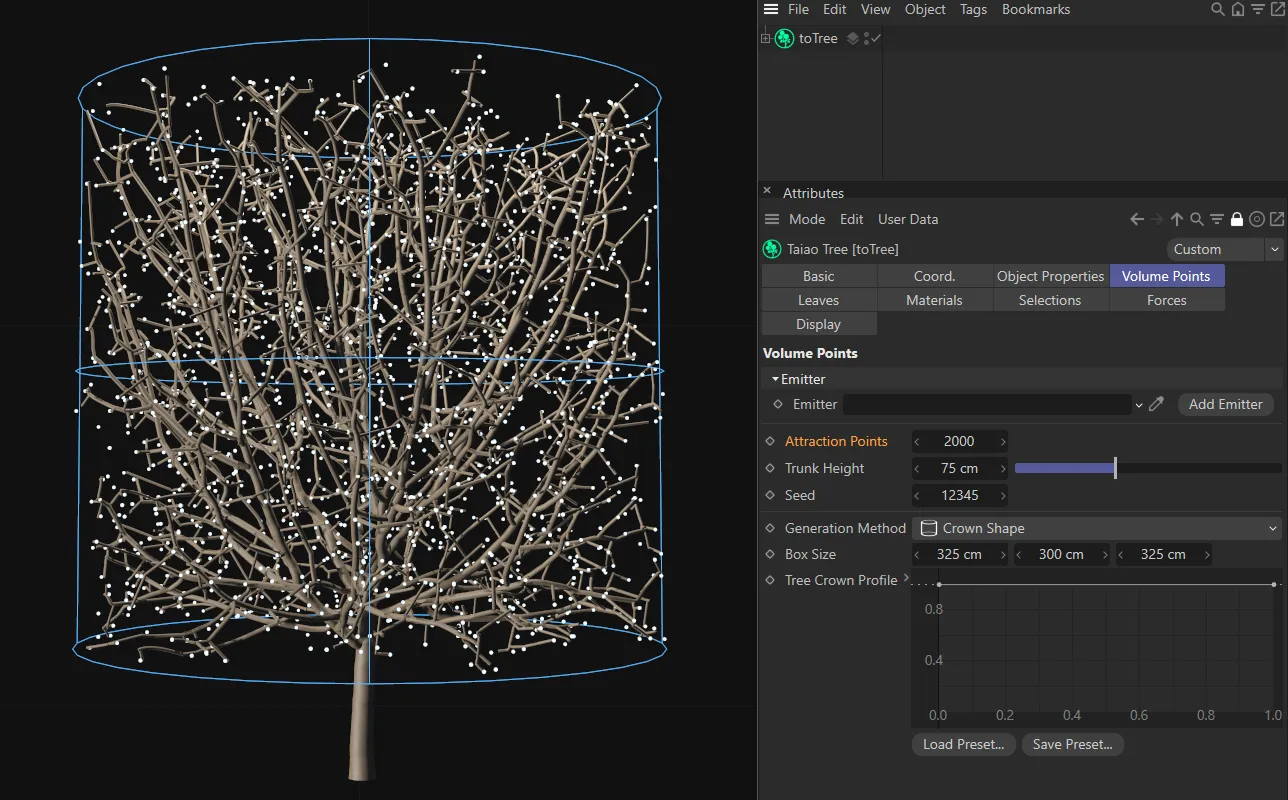Screen dimensions: 1288x800
Task: Click the Attributes up arrow
Action: [1177, 219]
